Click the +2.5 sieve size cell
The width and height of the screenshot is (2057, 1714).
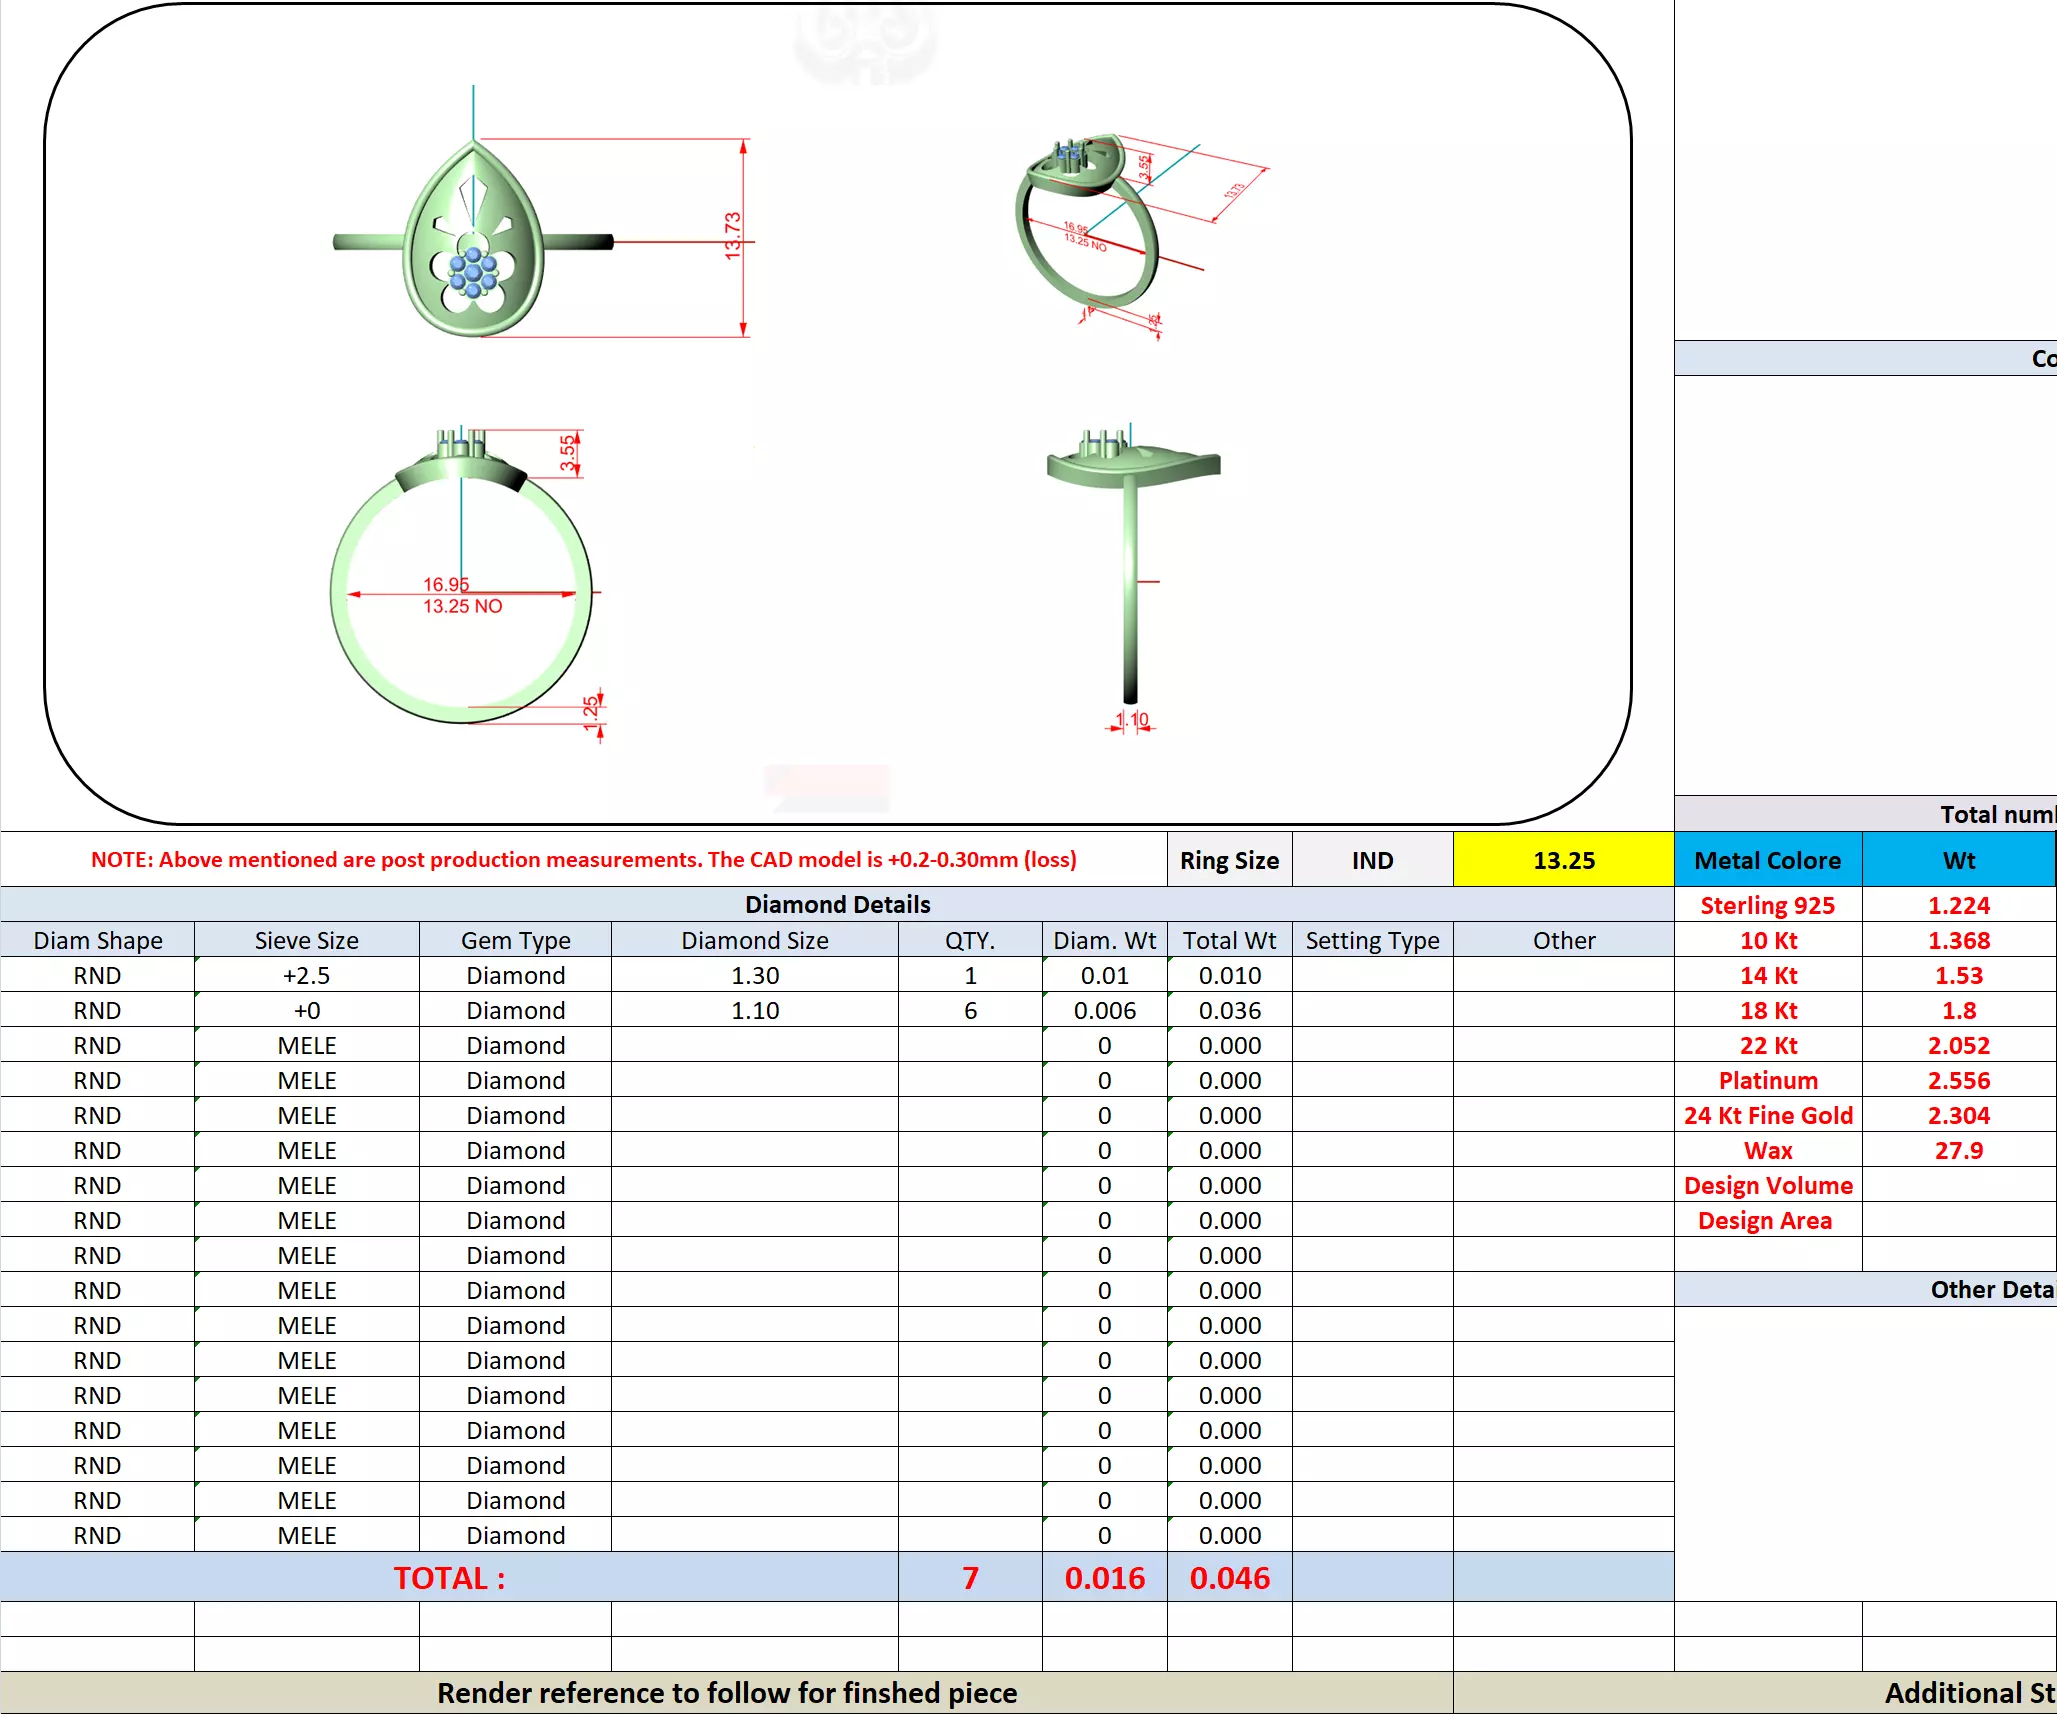pos(306,975)
